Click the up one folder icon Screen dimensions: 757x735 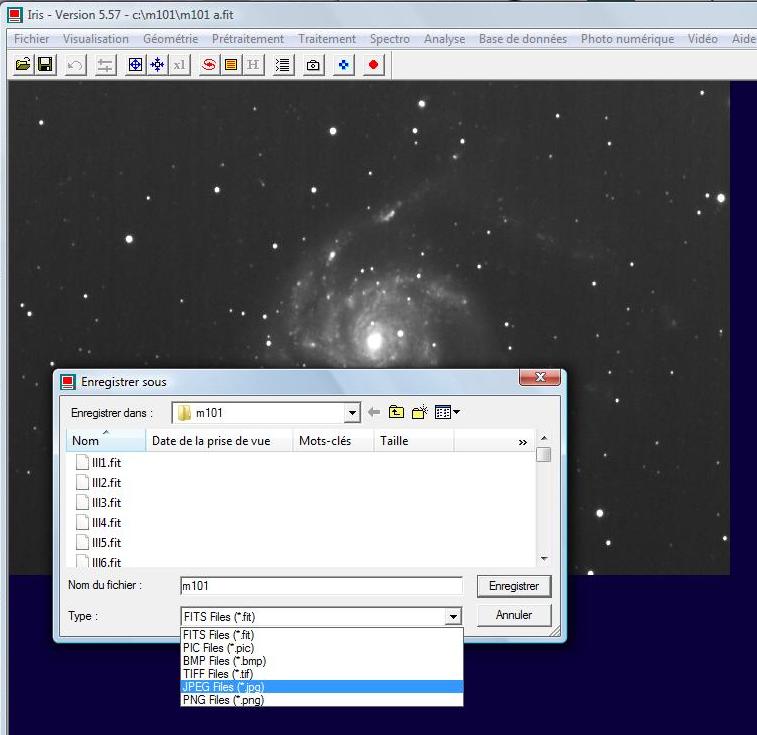click(396, 412)
